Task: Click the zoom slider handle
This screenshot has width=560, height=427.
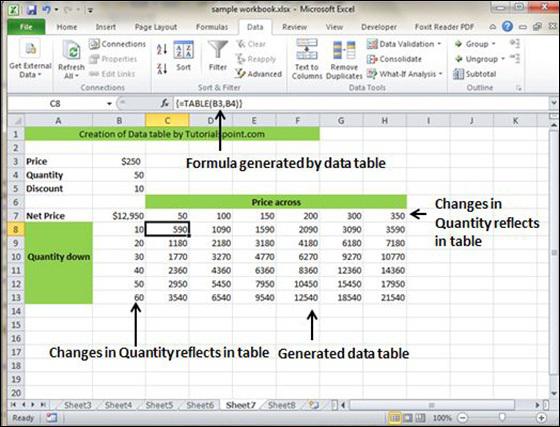Action: coord(502,417)
